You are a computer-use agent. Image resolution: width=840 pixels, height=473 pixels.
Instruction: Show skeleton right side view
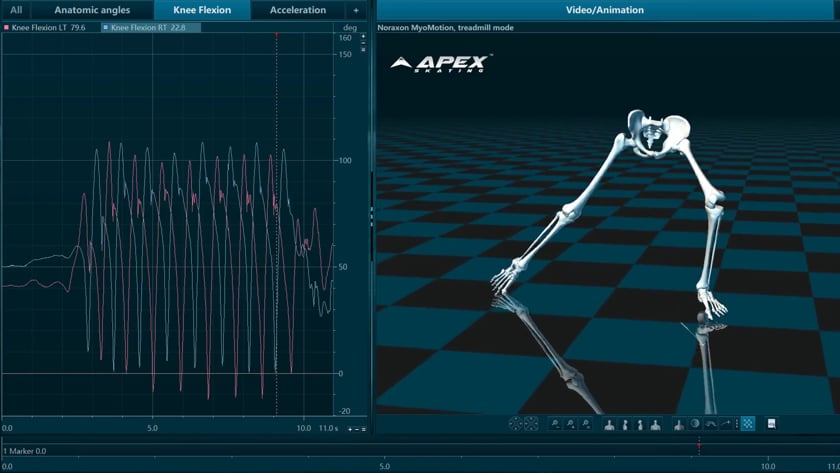pos(640,424)
